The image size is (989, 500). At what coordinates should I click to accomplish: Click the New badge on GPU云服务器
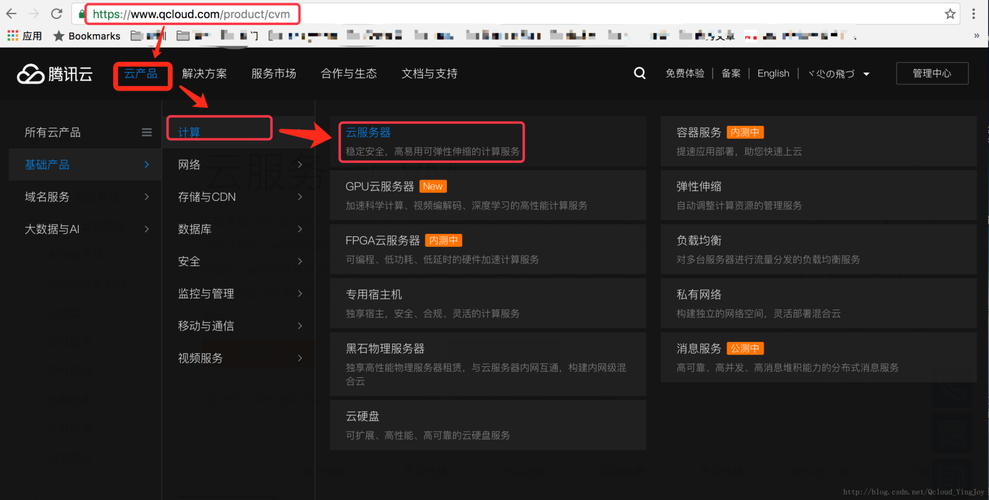point(433,187)
